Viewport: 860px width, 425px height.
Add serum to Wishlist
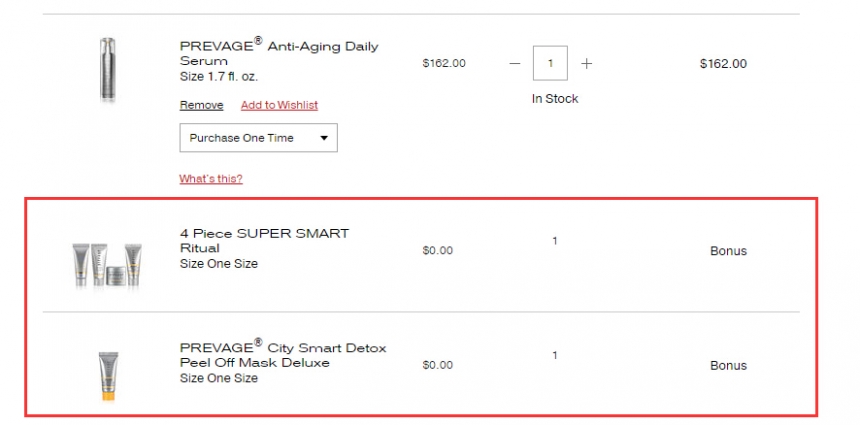click(279, 105)
